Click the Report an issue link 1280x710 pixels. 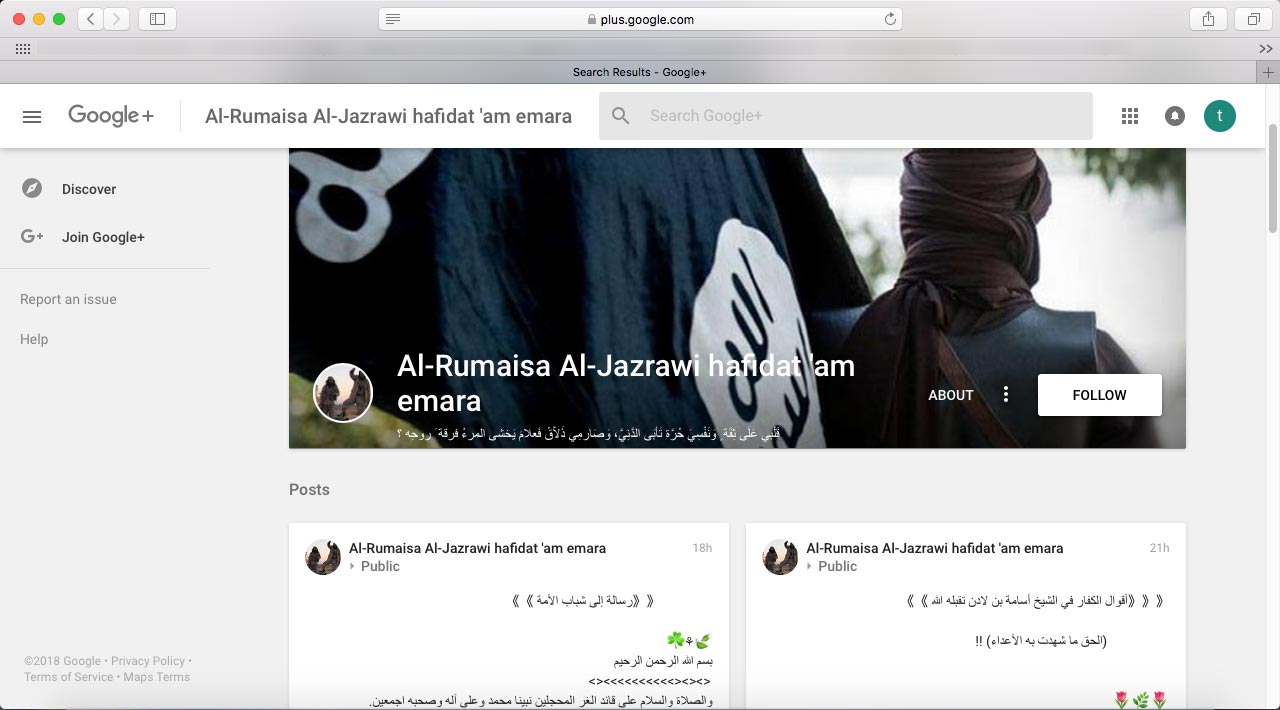(68, 299)
